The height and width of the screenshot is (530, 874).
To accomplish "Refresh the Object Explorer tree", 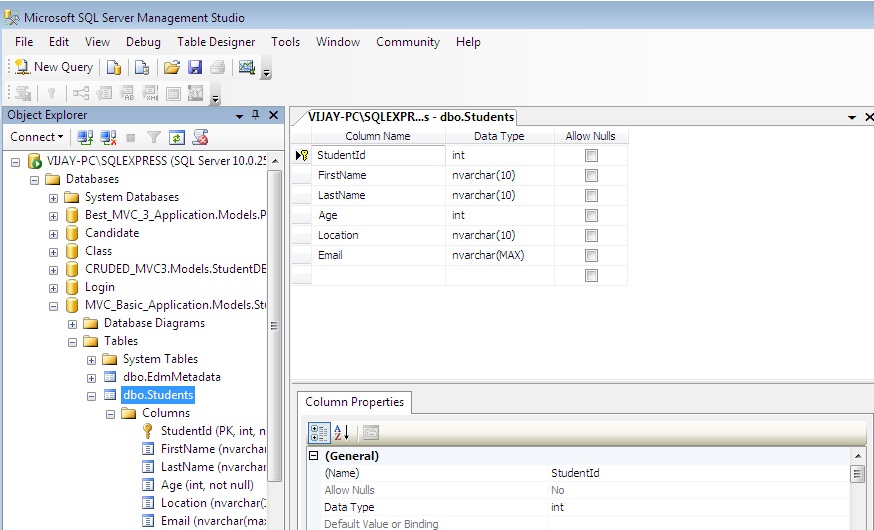I will click(x=177, y=137).
